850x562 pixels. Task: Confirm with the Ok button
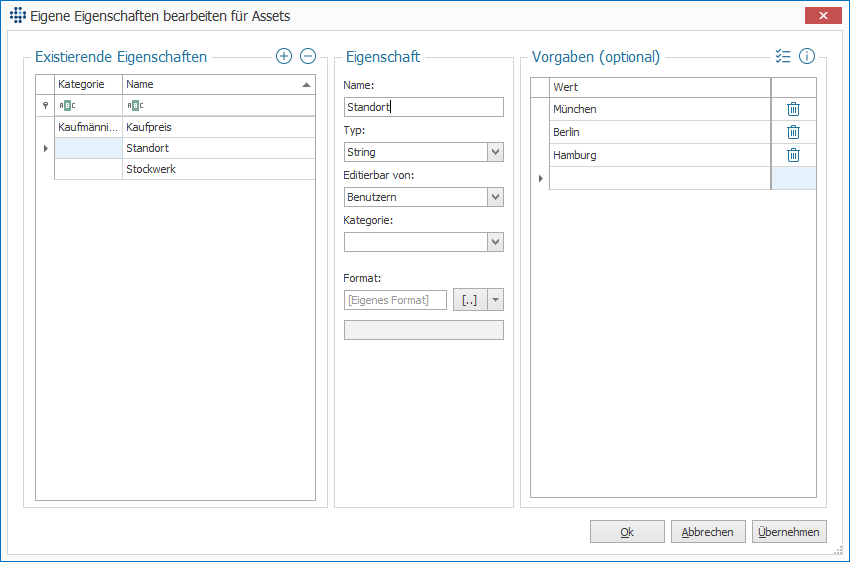[x=627, y=532]
